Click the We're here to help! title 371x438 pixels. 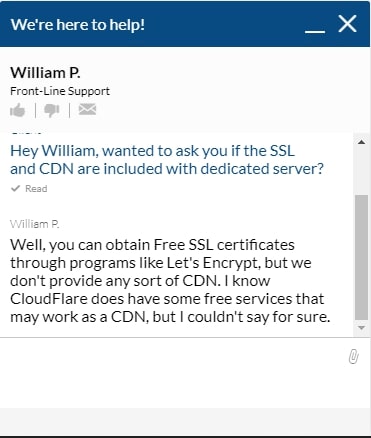[78, 25]
